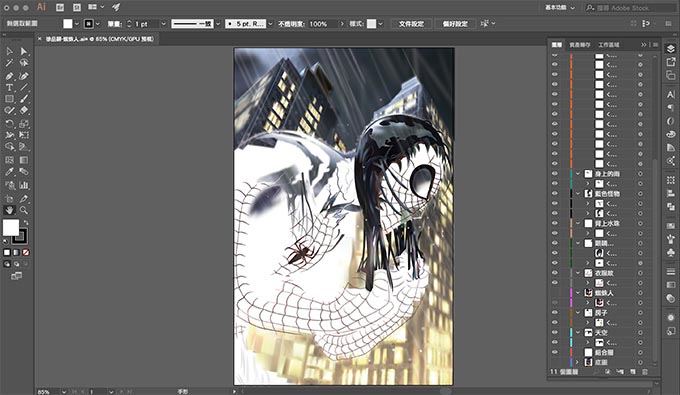Click the white fill color swatch in toolbox
Screen dimensions: 680x395
(11, 227)
